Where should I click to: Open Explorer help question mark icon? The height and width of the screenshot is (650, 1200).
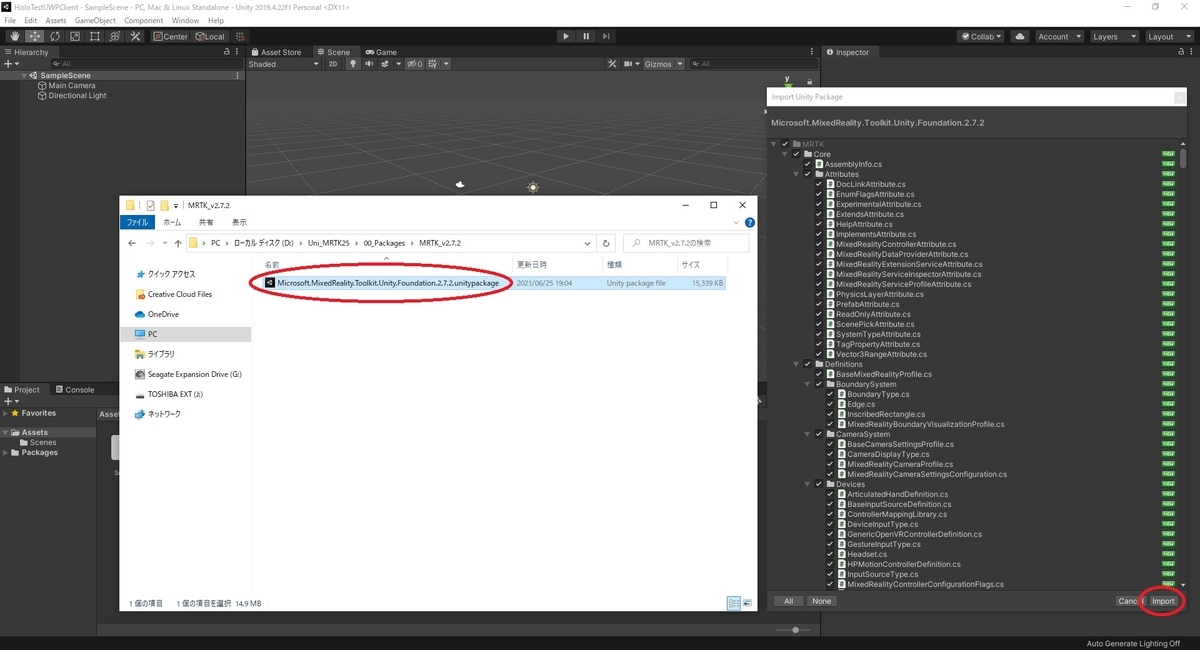[750, 222]
